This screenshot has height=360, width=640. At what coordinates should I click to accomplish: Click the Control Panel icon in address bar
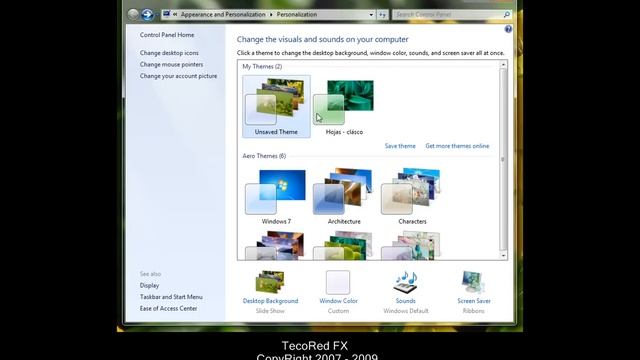point(166,14)
